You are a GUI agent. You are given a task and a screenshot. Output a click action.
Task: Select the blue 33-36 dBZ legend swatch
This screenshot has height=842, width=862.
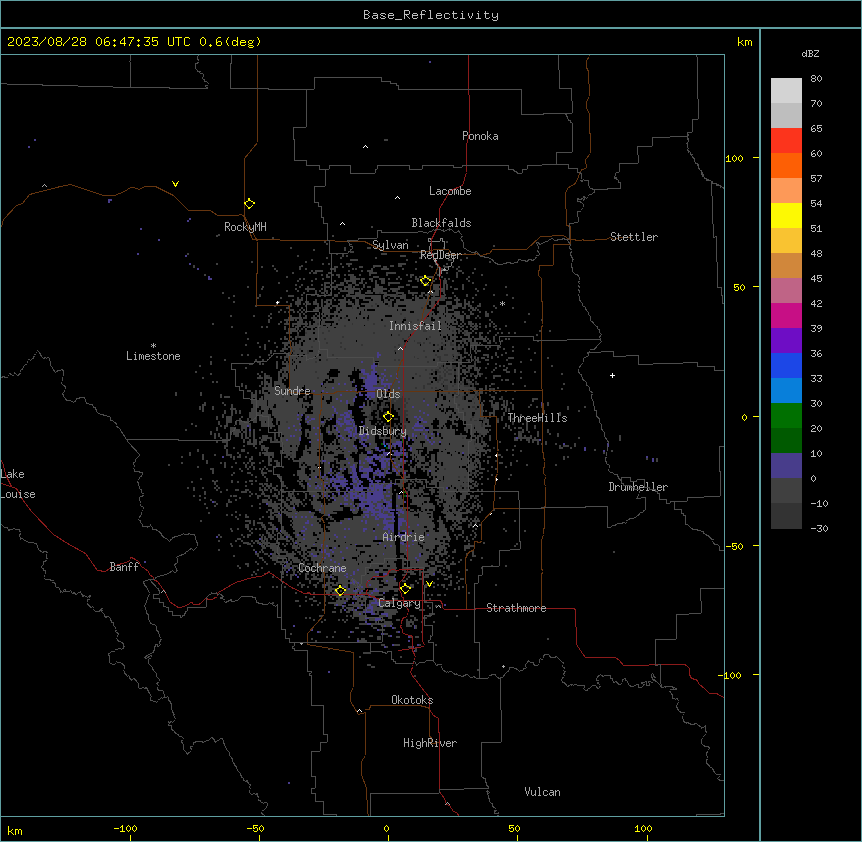[786, 366]
